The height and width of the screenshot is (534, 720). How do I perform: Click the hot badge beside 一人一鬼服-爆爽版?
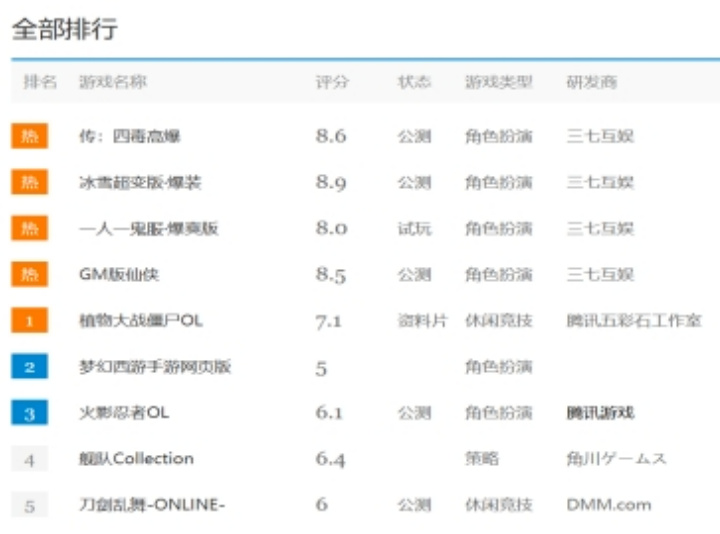tap(29, 228)
